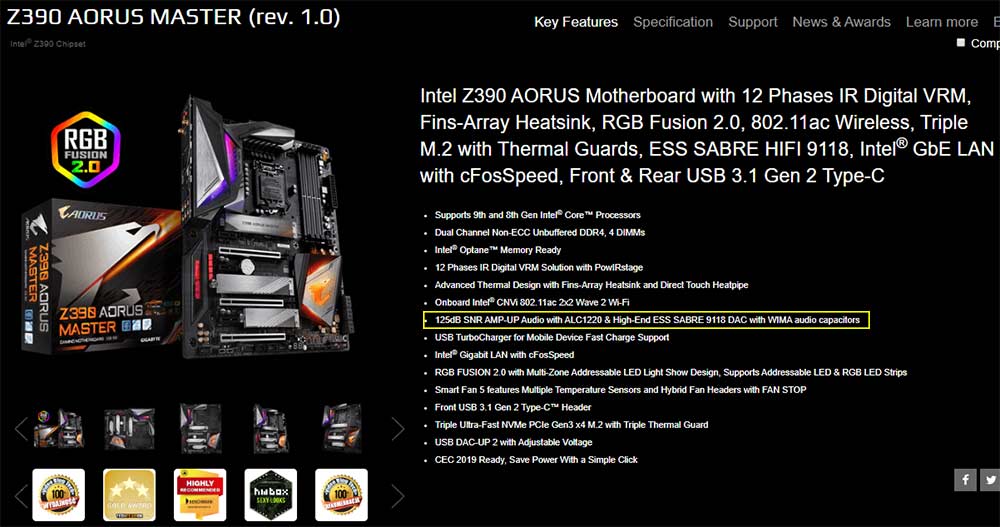This screenshot has width=1000, height=527.
Task: Click the Facebook share icon
Action: pos(965,480)
